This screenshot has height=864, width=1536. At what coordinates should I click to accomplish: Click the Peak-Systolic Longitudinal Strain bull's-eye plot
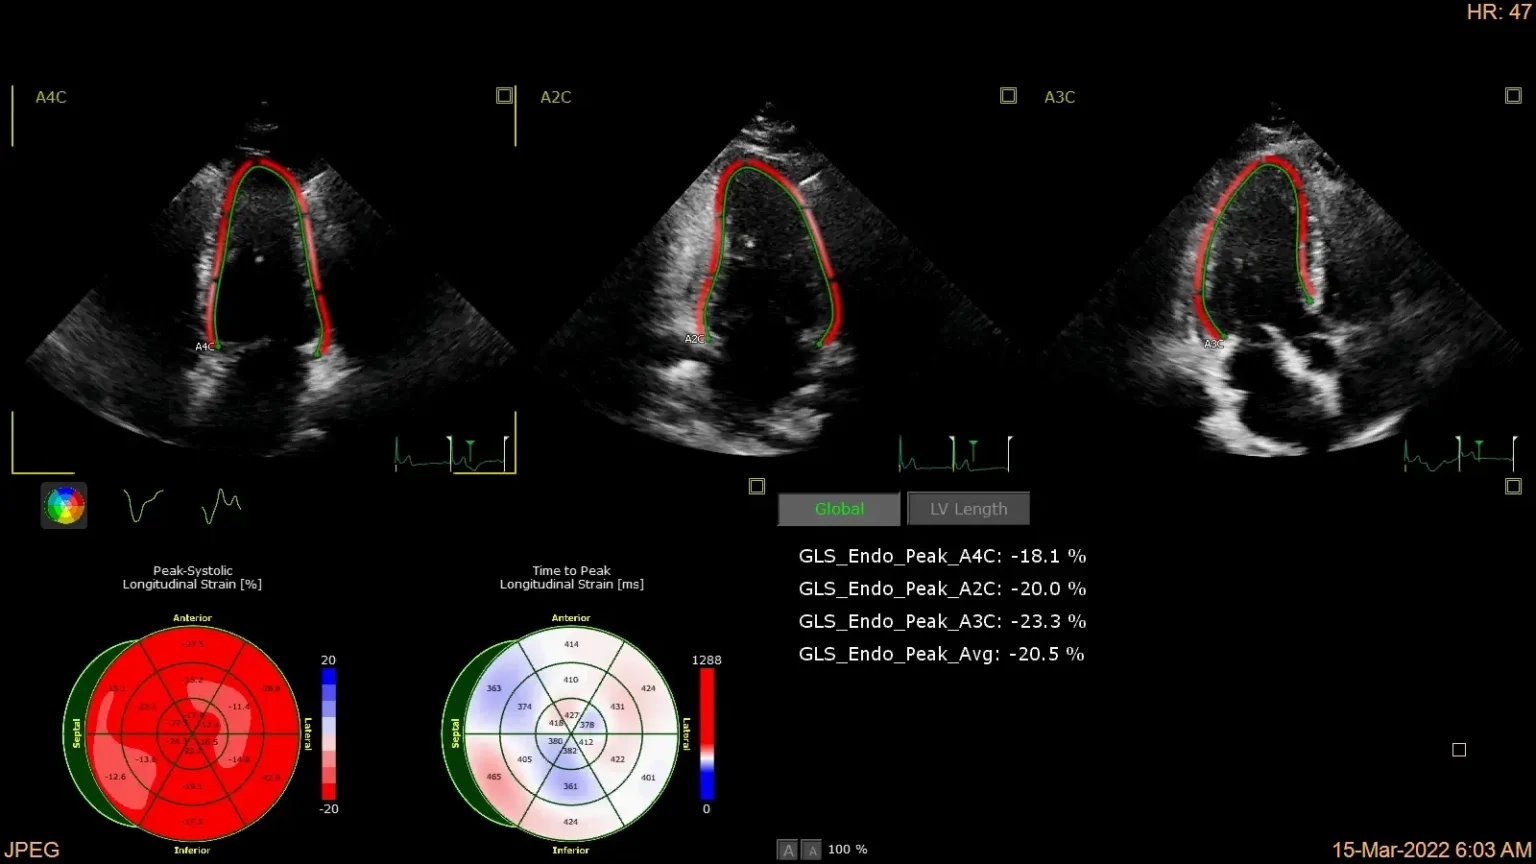(x=192, y=734)
